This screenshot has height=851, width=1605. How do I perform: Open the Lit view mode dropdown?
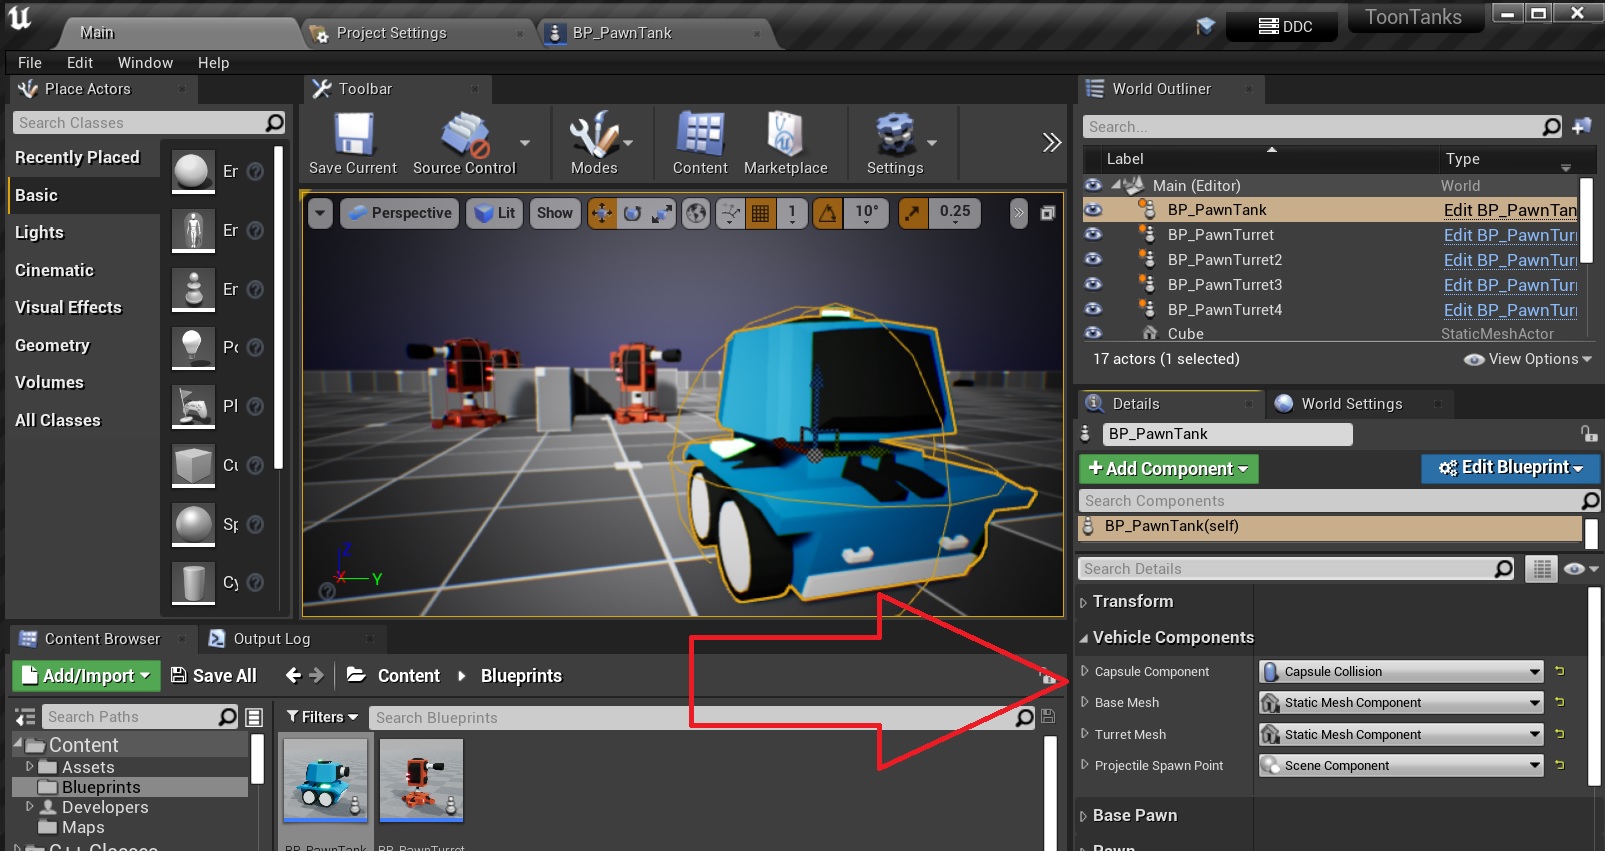pos(495,213)
